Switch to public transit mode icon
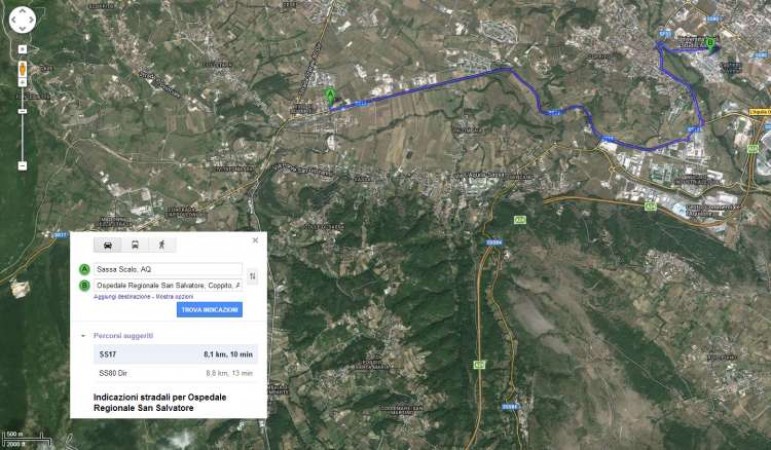This screenshot has width=771, height=450. tap(135, 244)
